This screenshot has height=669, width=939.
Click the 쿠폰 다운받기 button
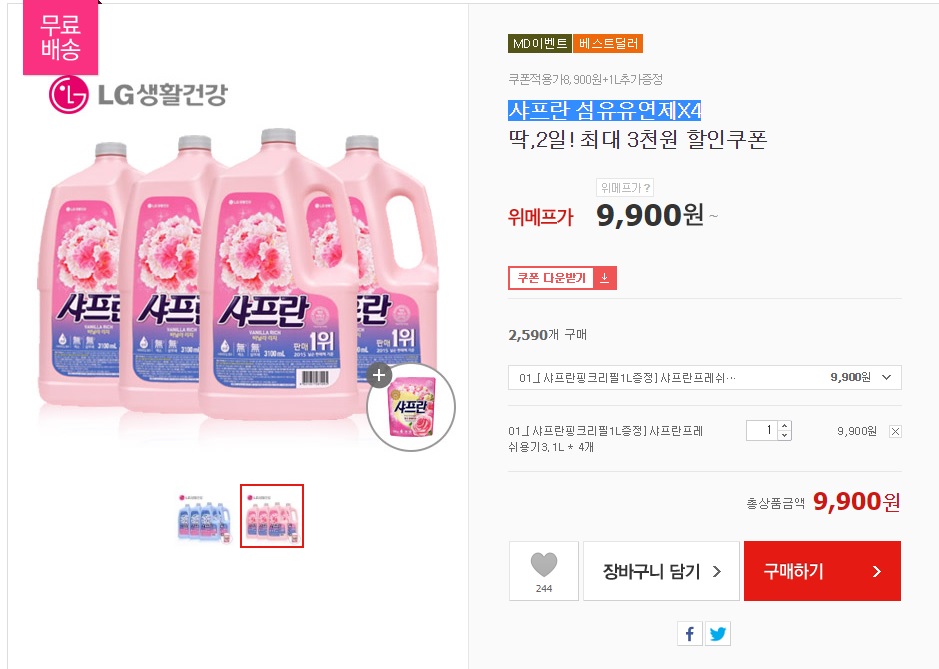point(552,278)
